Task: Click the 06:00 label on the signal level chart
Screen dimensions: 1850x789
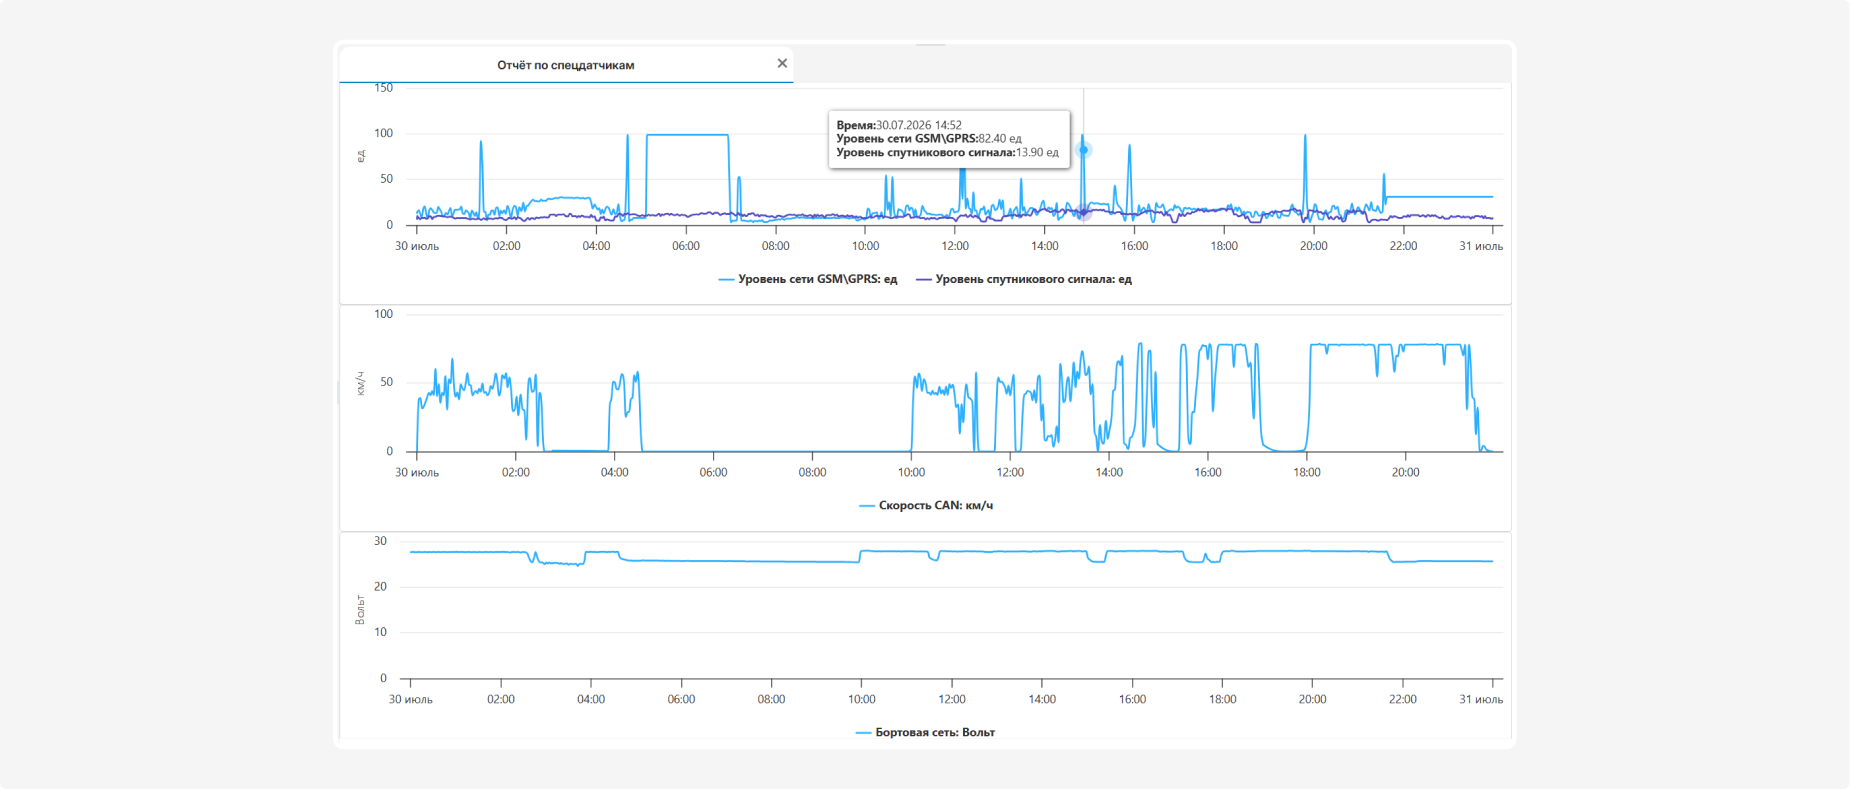Action: (686, 246)
